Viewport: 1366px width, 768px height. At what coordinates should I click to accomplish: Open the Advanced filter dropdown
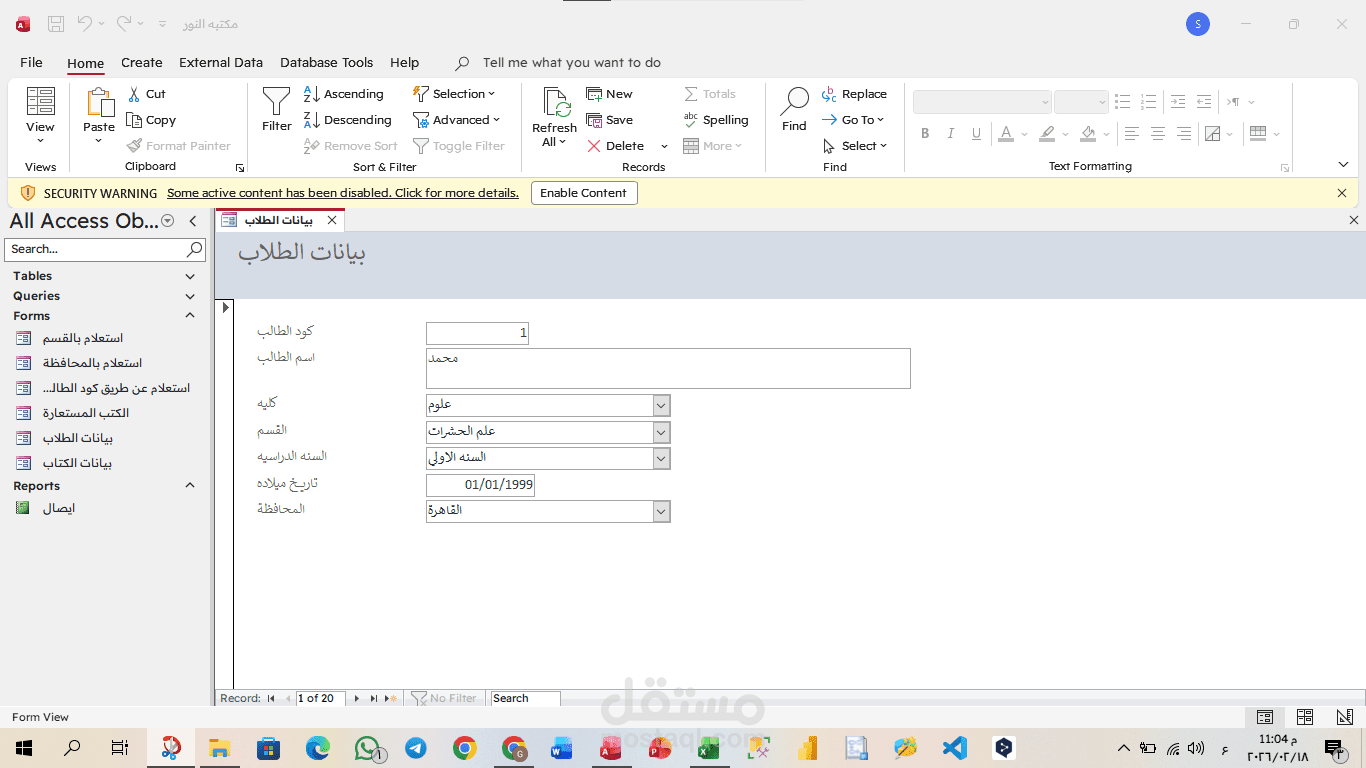pos(456,120)
